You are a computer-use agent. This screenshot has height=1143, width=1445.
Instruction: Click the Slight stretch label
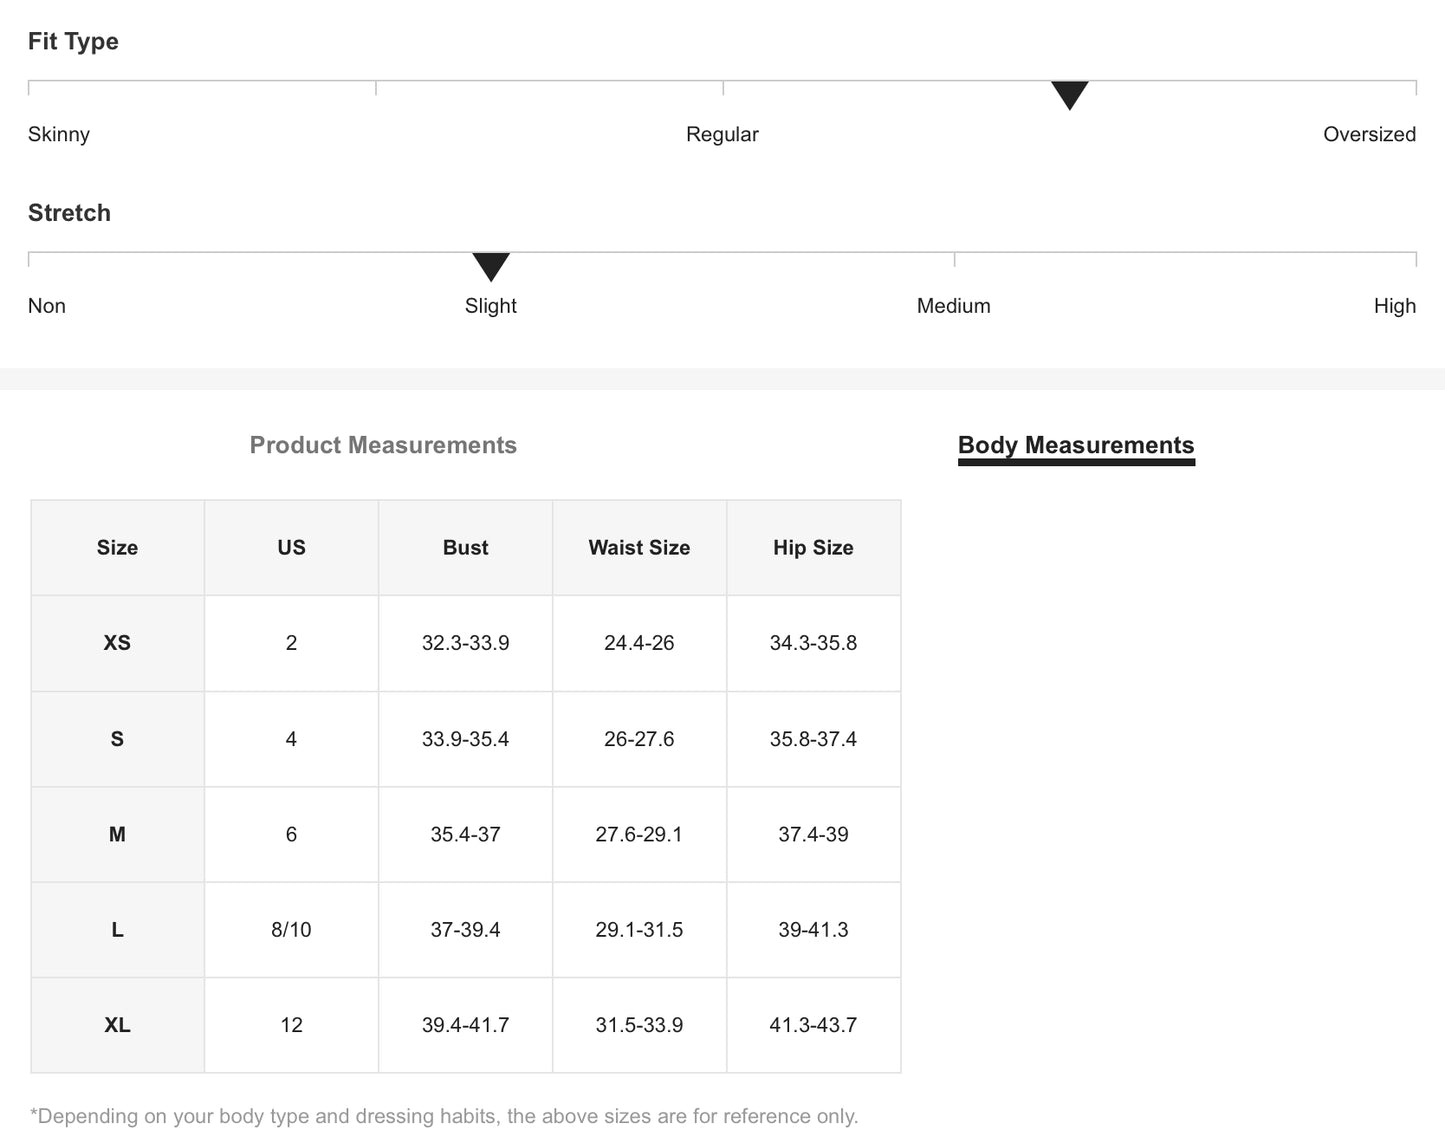pyautogui.click(x=491, y=306)
